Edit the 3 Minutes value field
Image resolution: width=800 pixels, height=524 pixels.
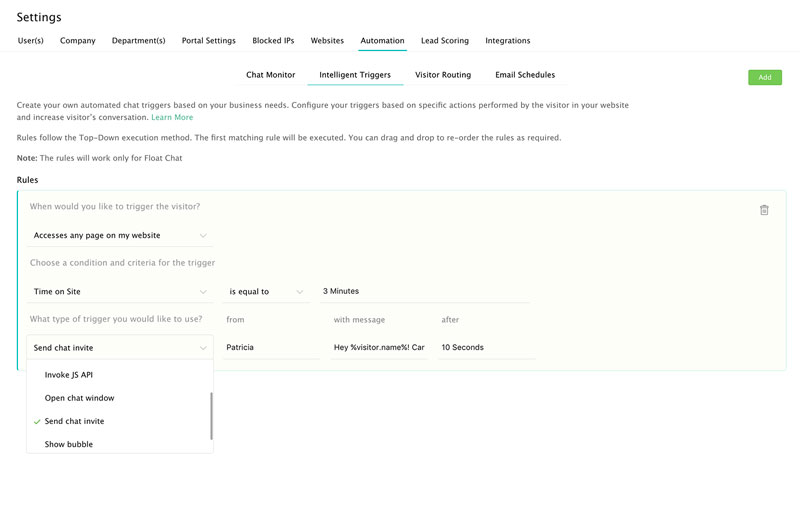(424, 291)
